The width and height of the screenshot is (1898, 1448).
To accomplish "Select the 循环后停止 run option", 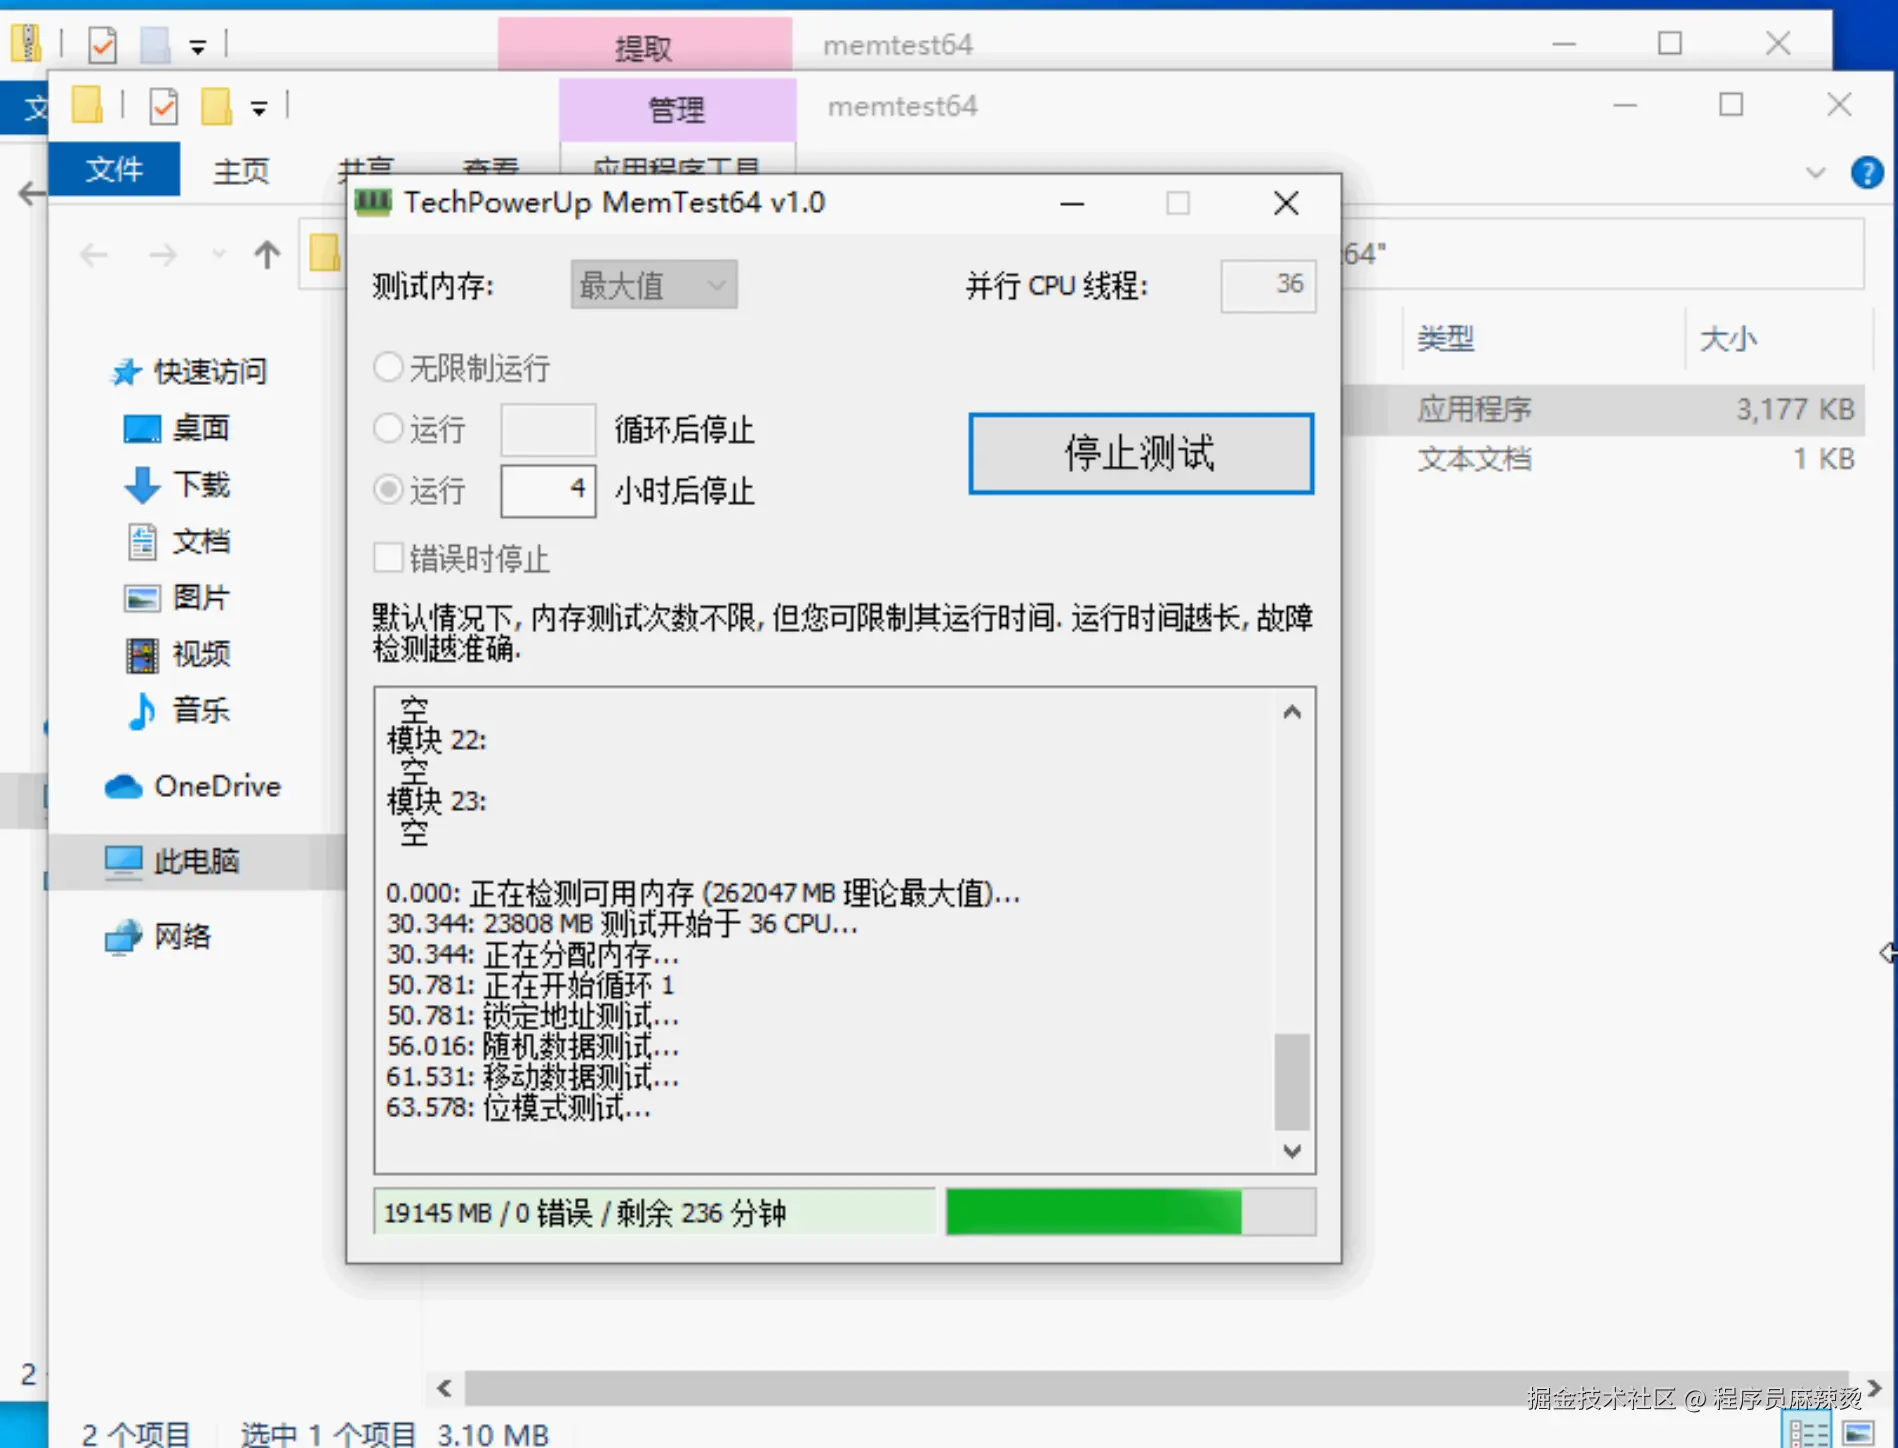I will click(389, 429).
